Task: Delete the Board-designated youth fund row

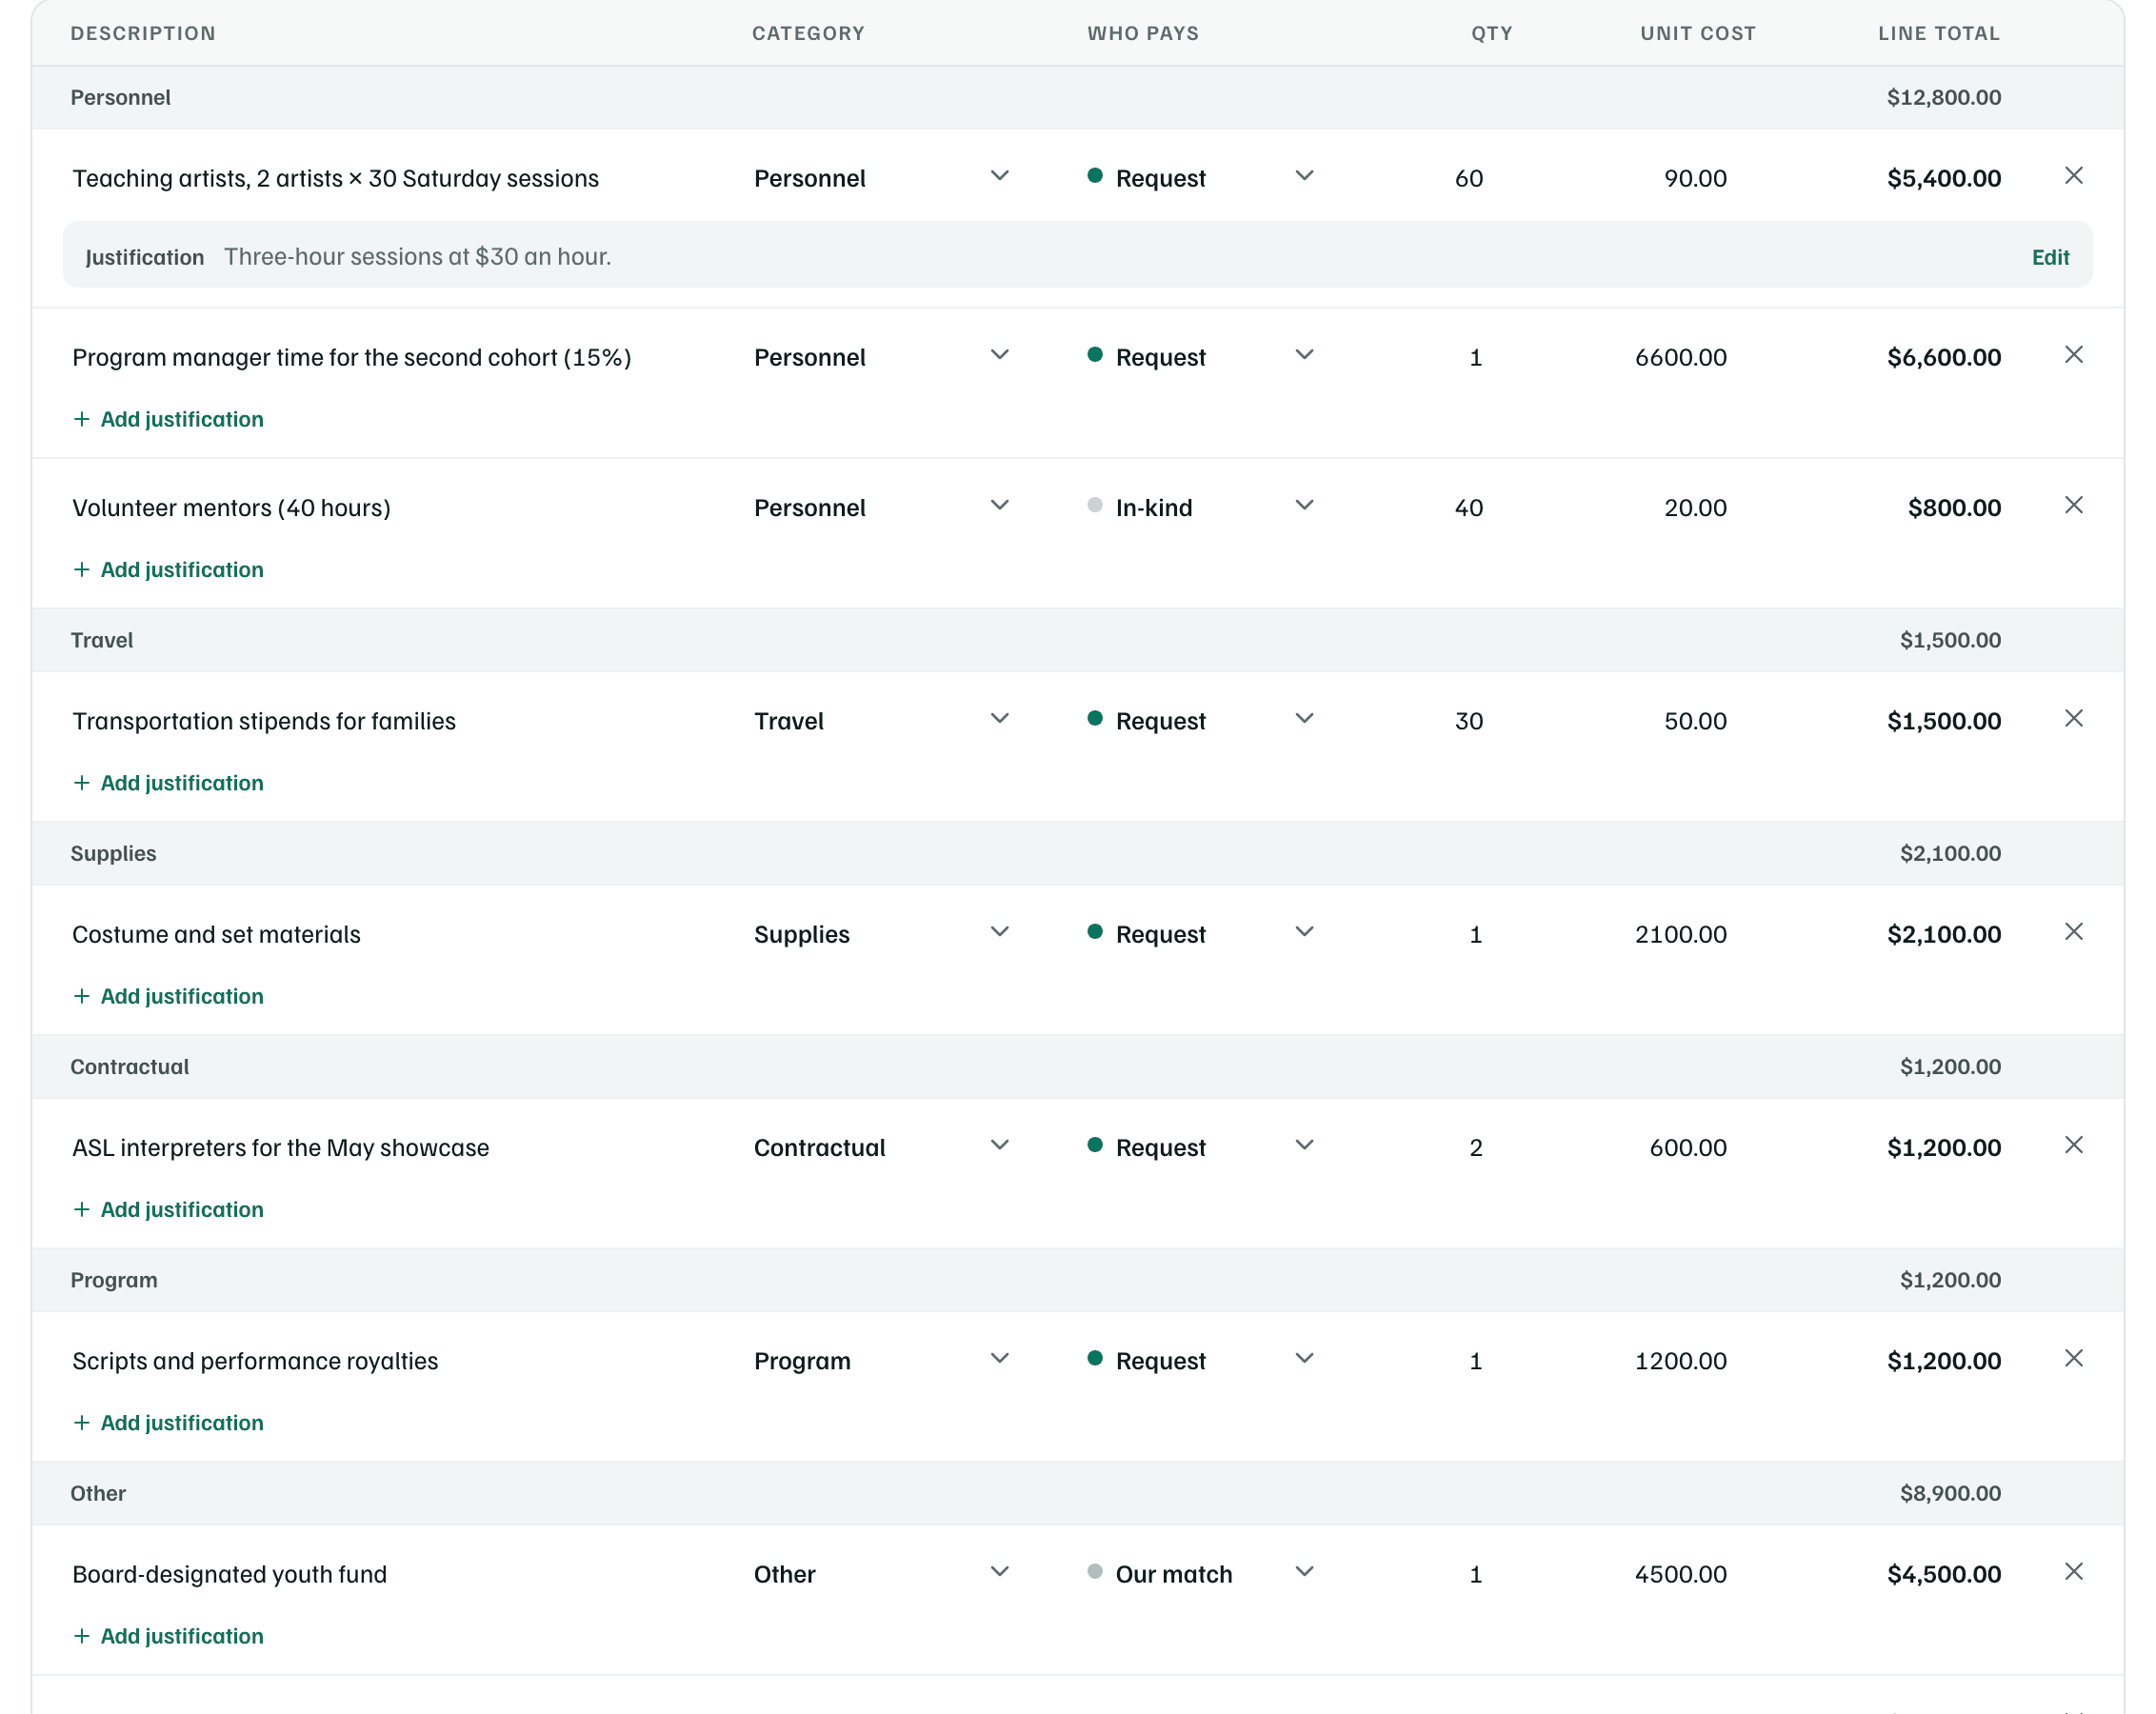Action: (x=2073, y=1572)
